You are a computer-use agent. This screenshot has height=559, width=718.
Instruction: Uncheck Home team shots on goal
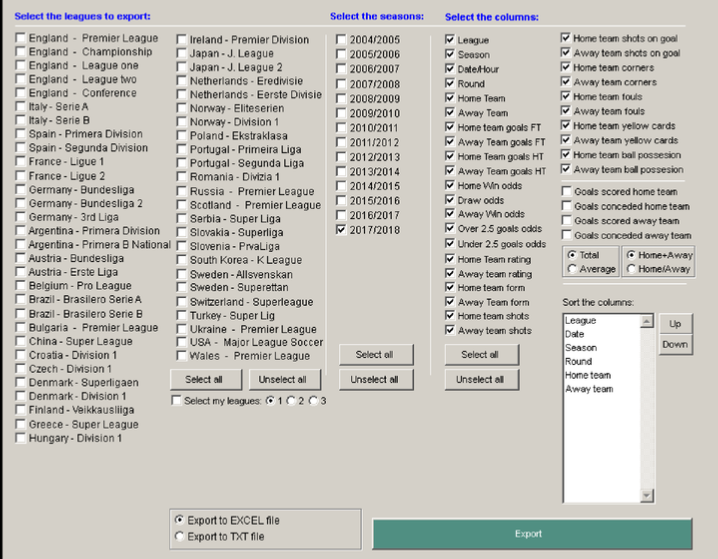[x=566, y=38]
